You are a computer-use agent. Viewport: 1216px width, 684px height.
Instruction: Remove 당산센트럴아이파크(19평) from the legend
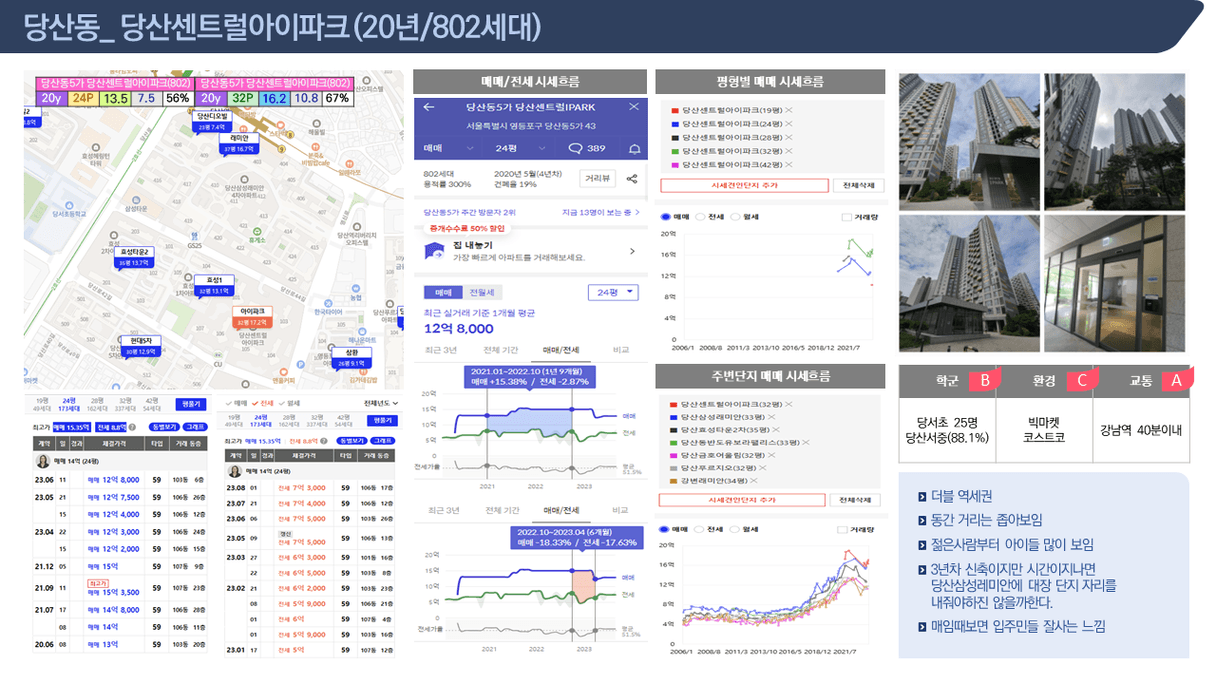[x=790, y=110]
